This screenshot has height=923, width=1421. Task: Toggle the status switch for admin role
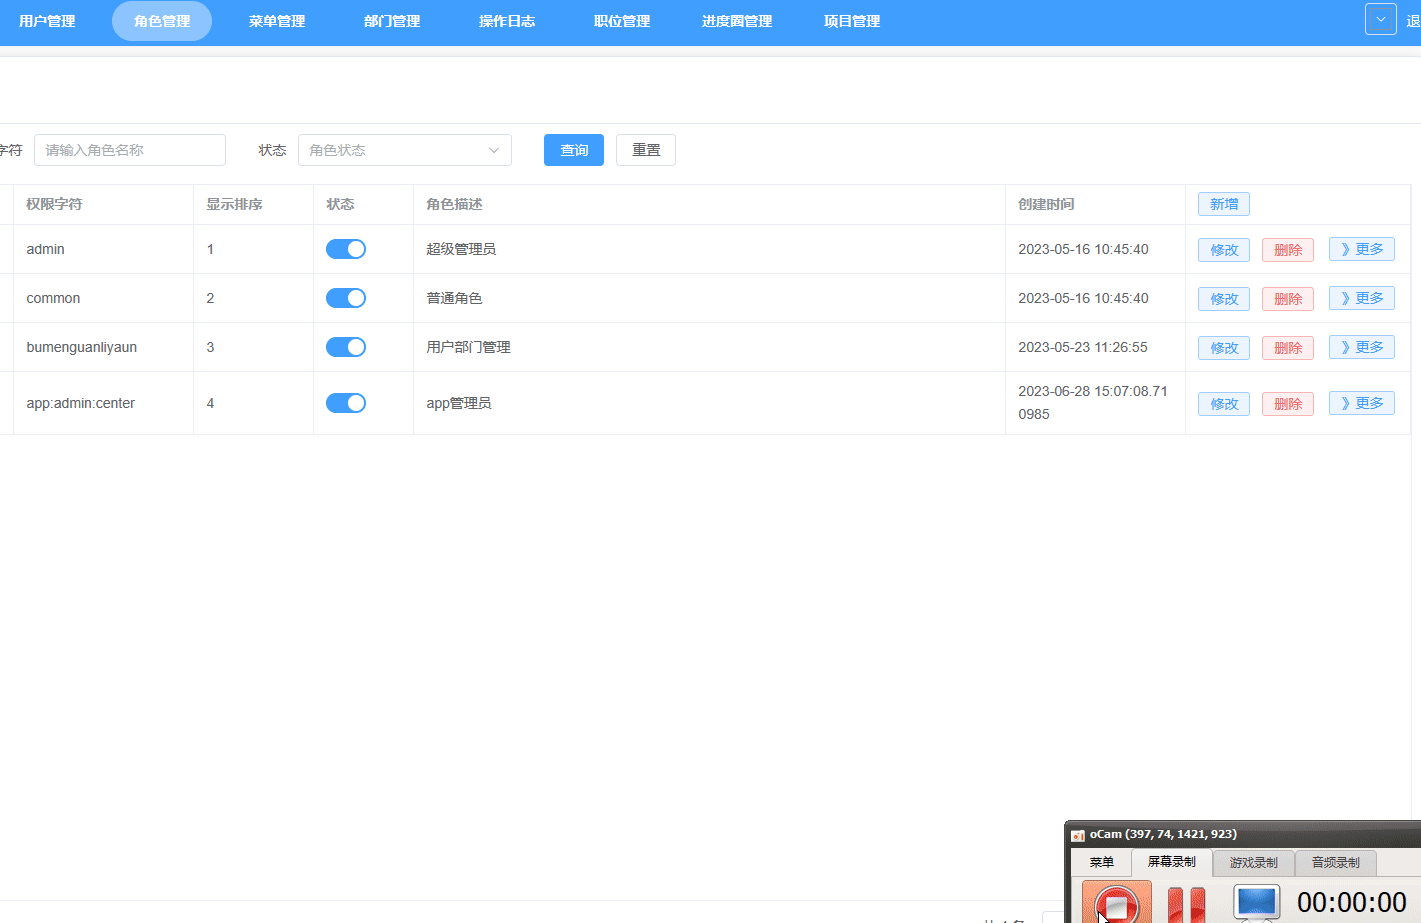346,249
